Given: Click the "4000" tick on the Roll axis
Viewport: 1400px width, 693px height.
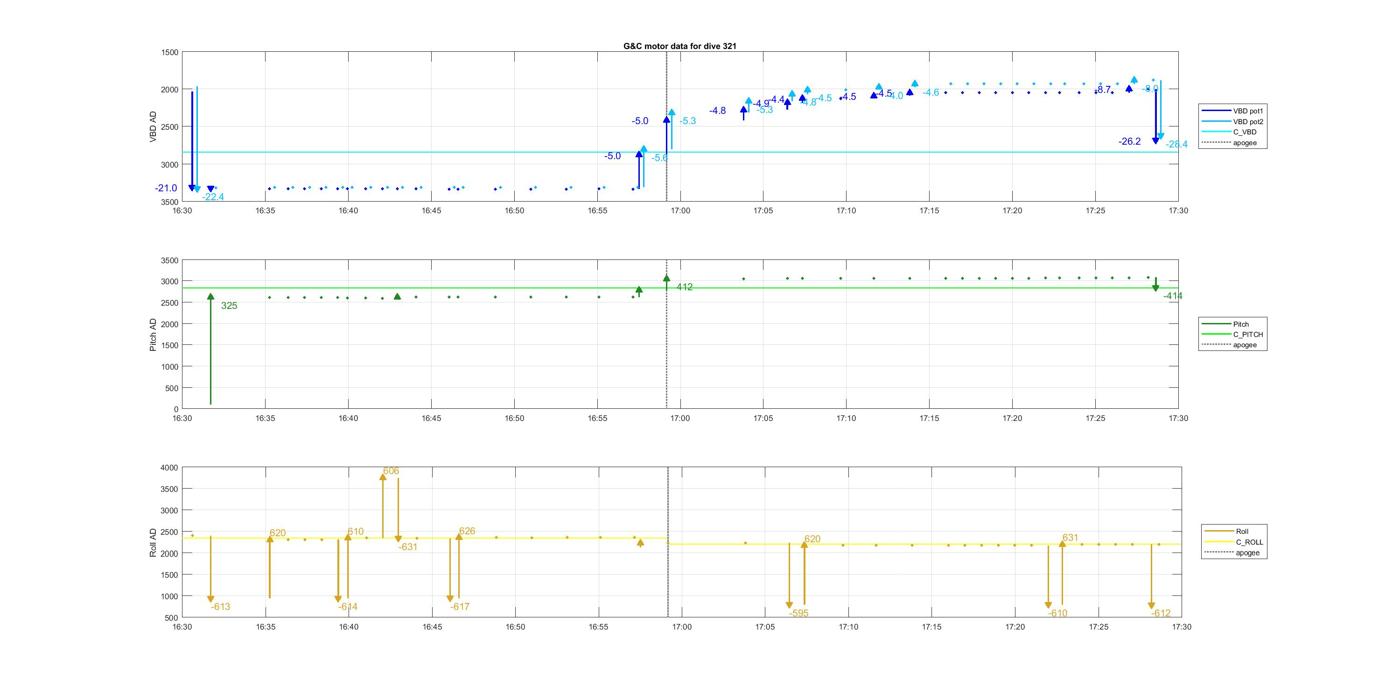Looking at the screenshot, I should click(169, 468).
